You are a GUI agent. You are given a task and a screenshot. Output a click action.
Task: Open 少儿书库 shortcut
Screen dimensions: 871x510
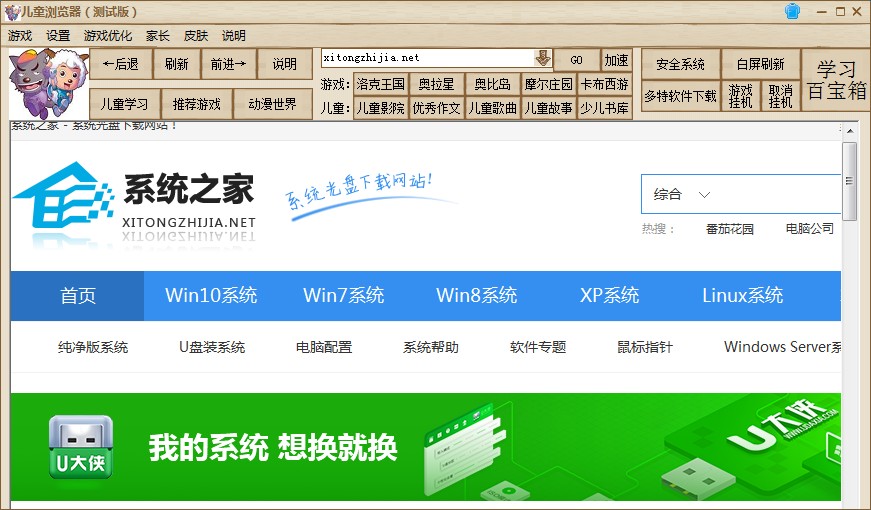604,108
